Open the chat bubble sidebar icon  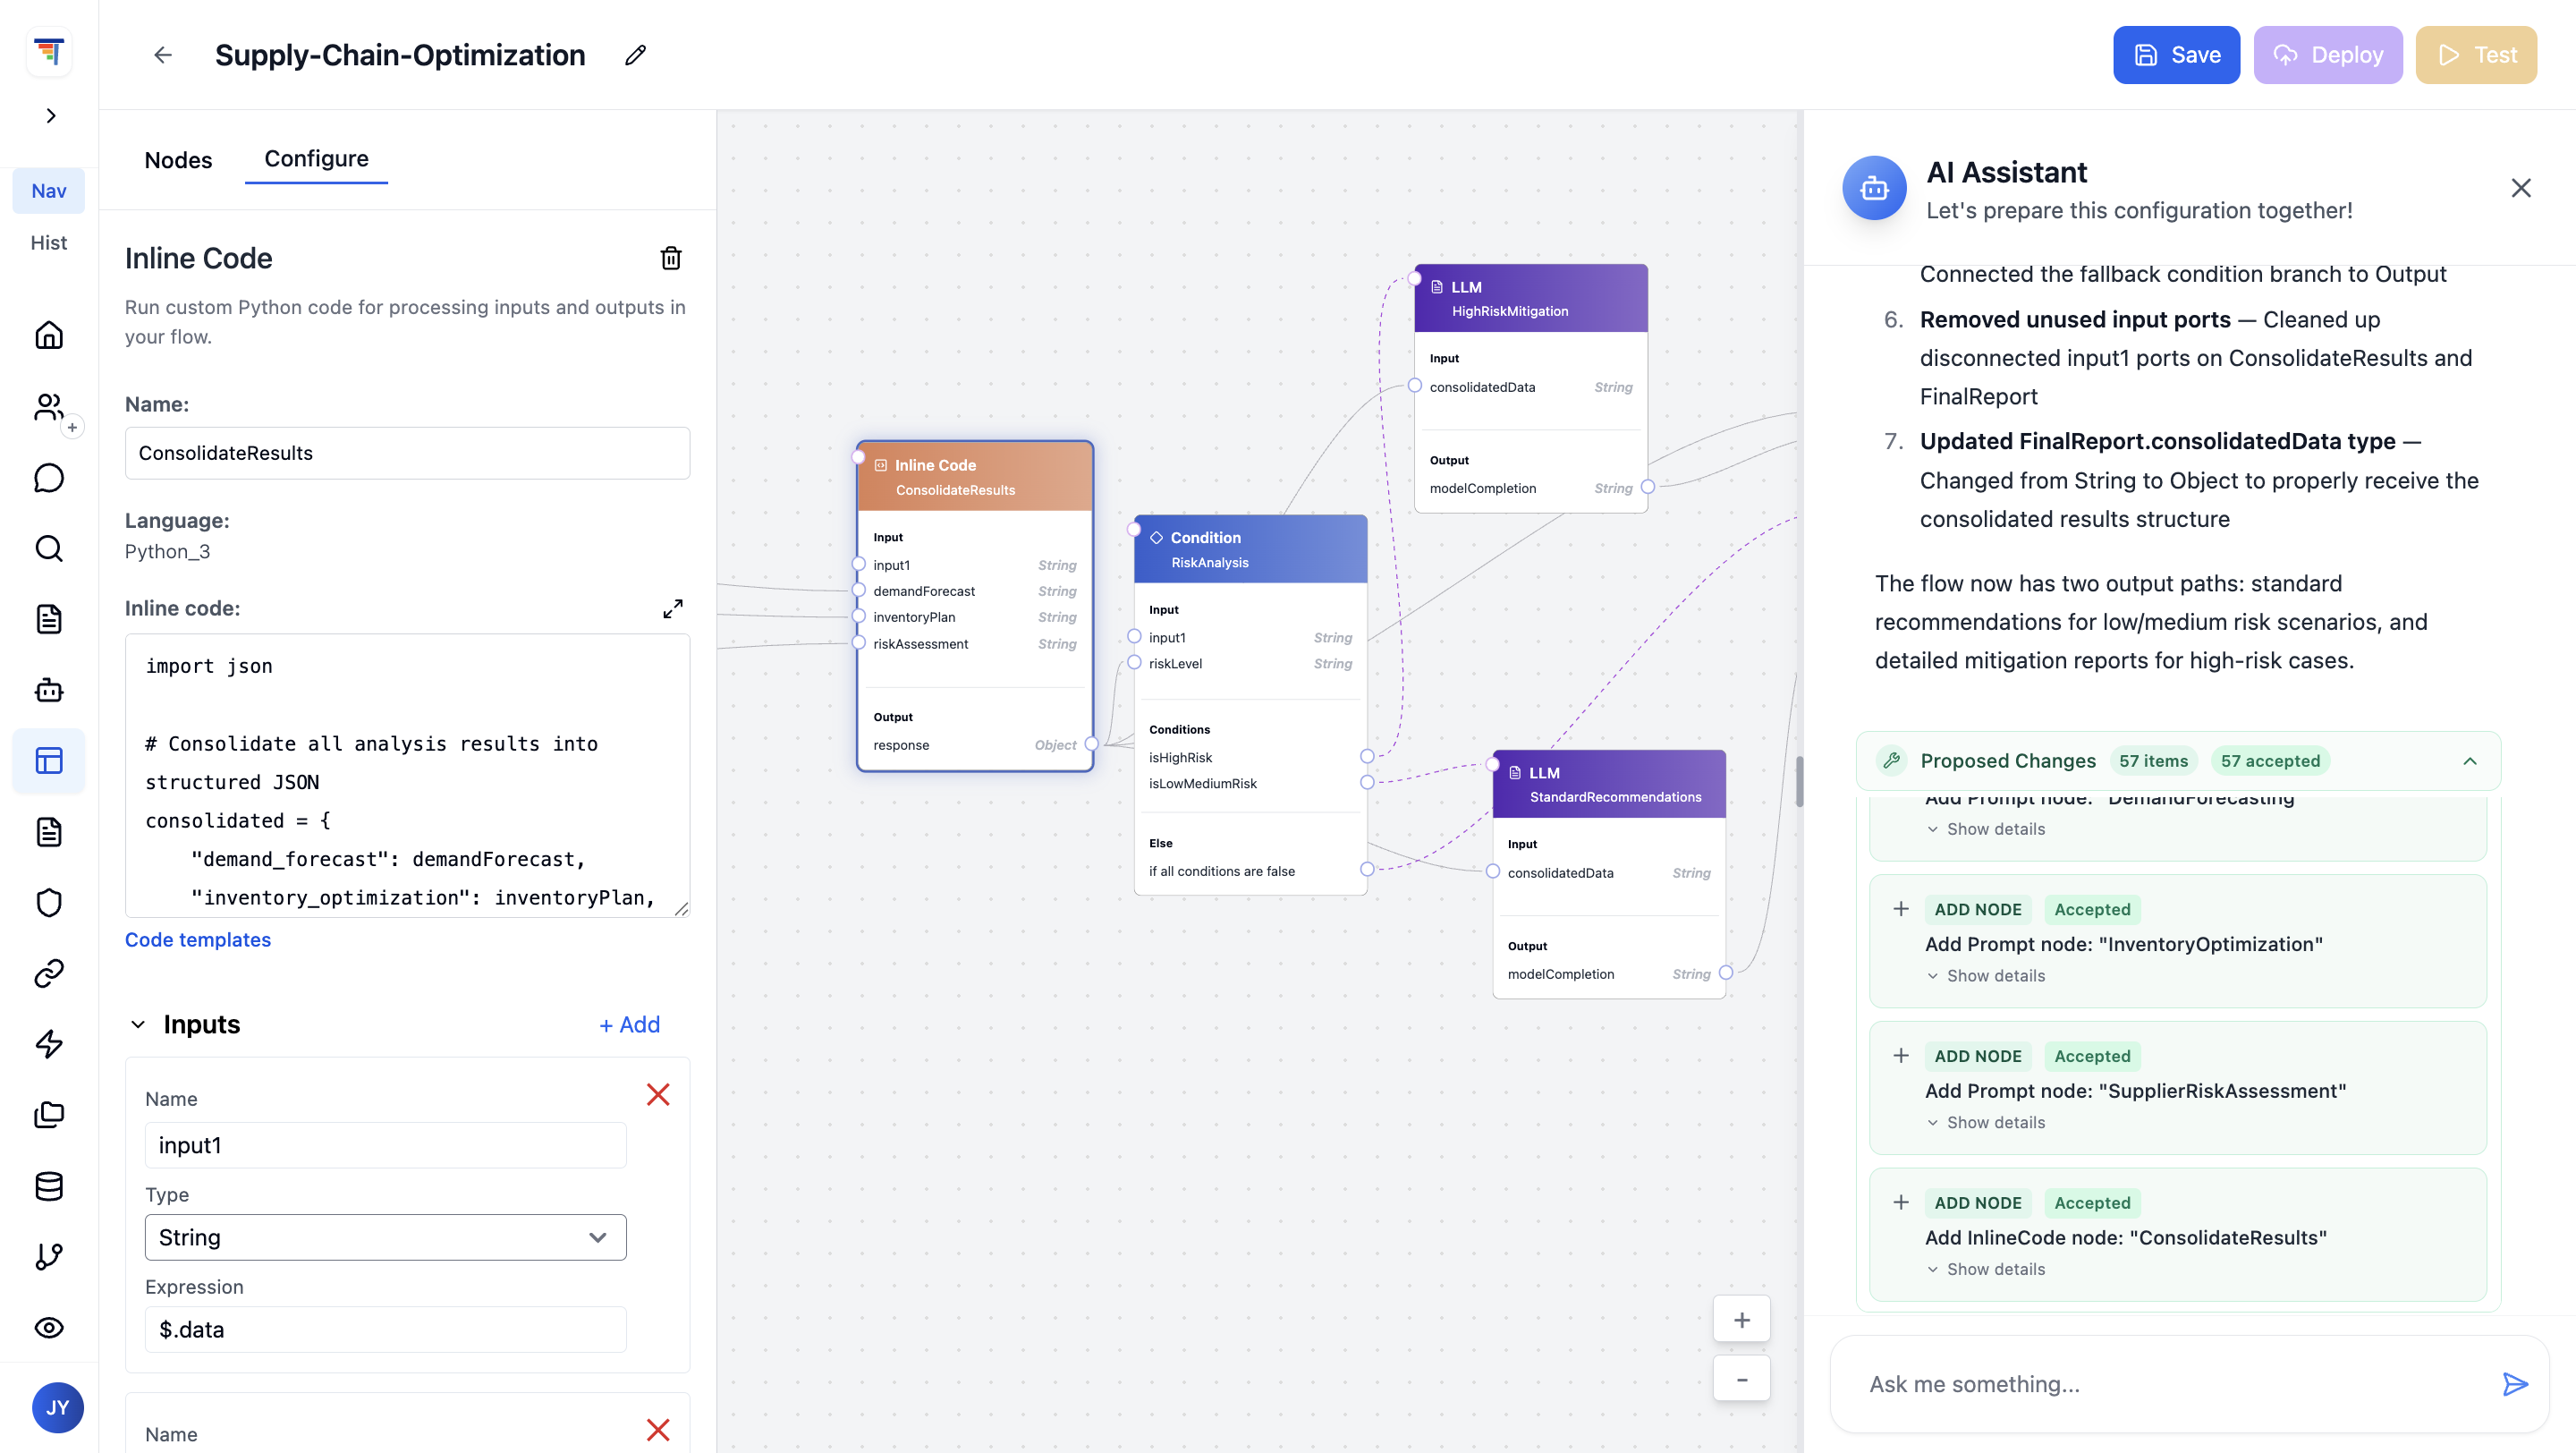[x=49, y=478]
